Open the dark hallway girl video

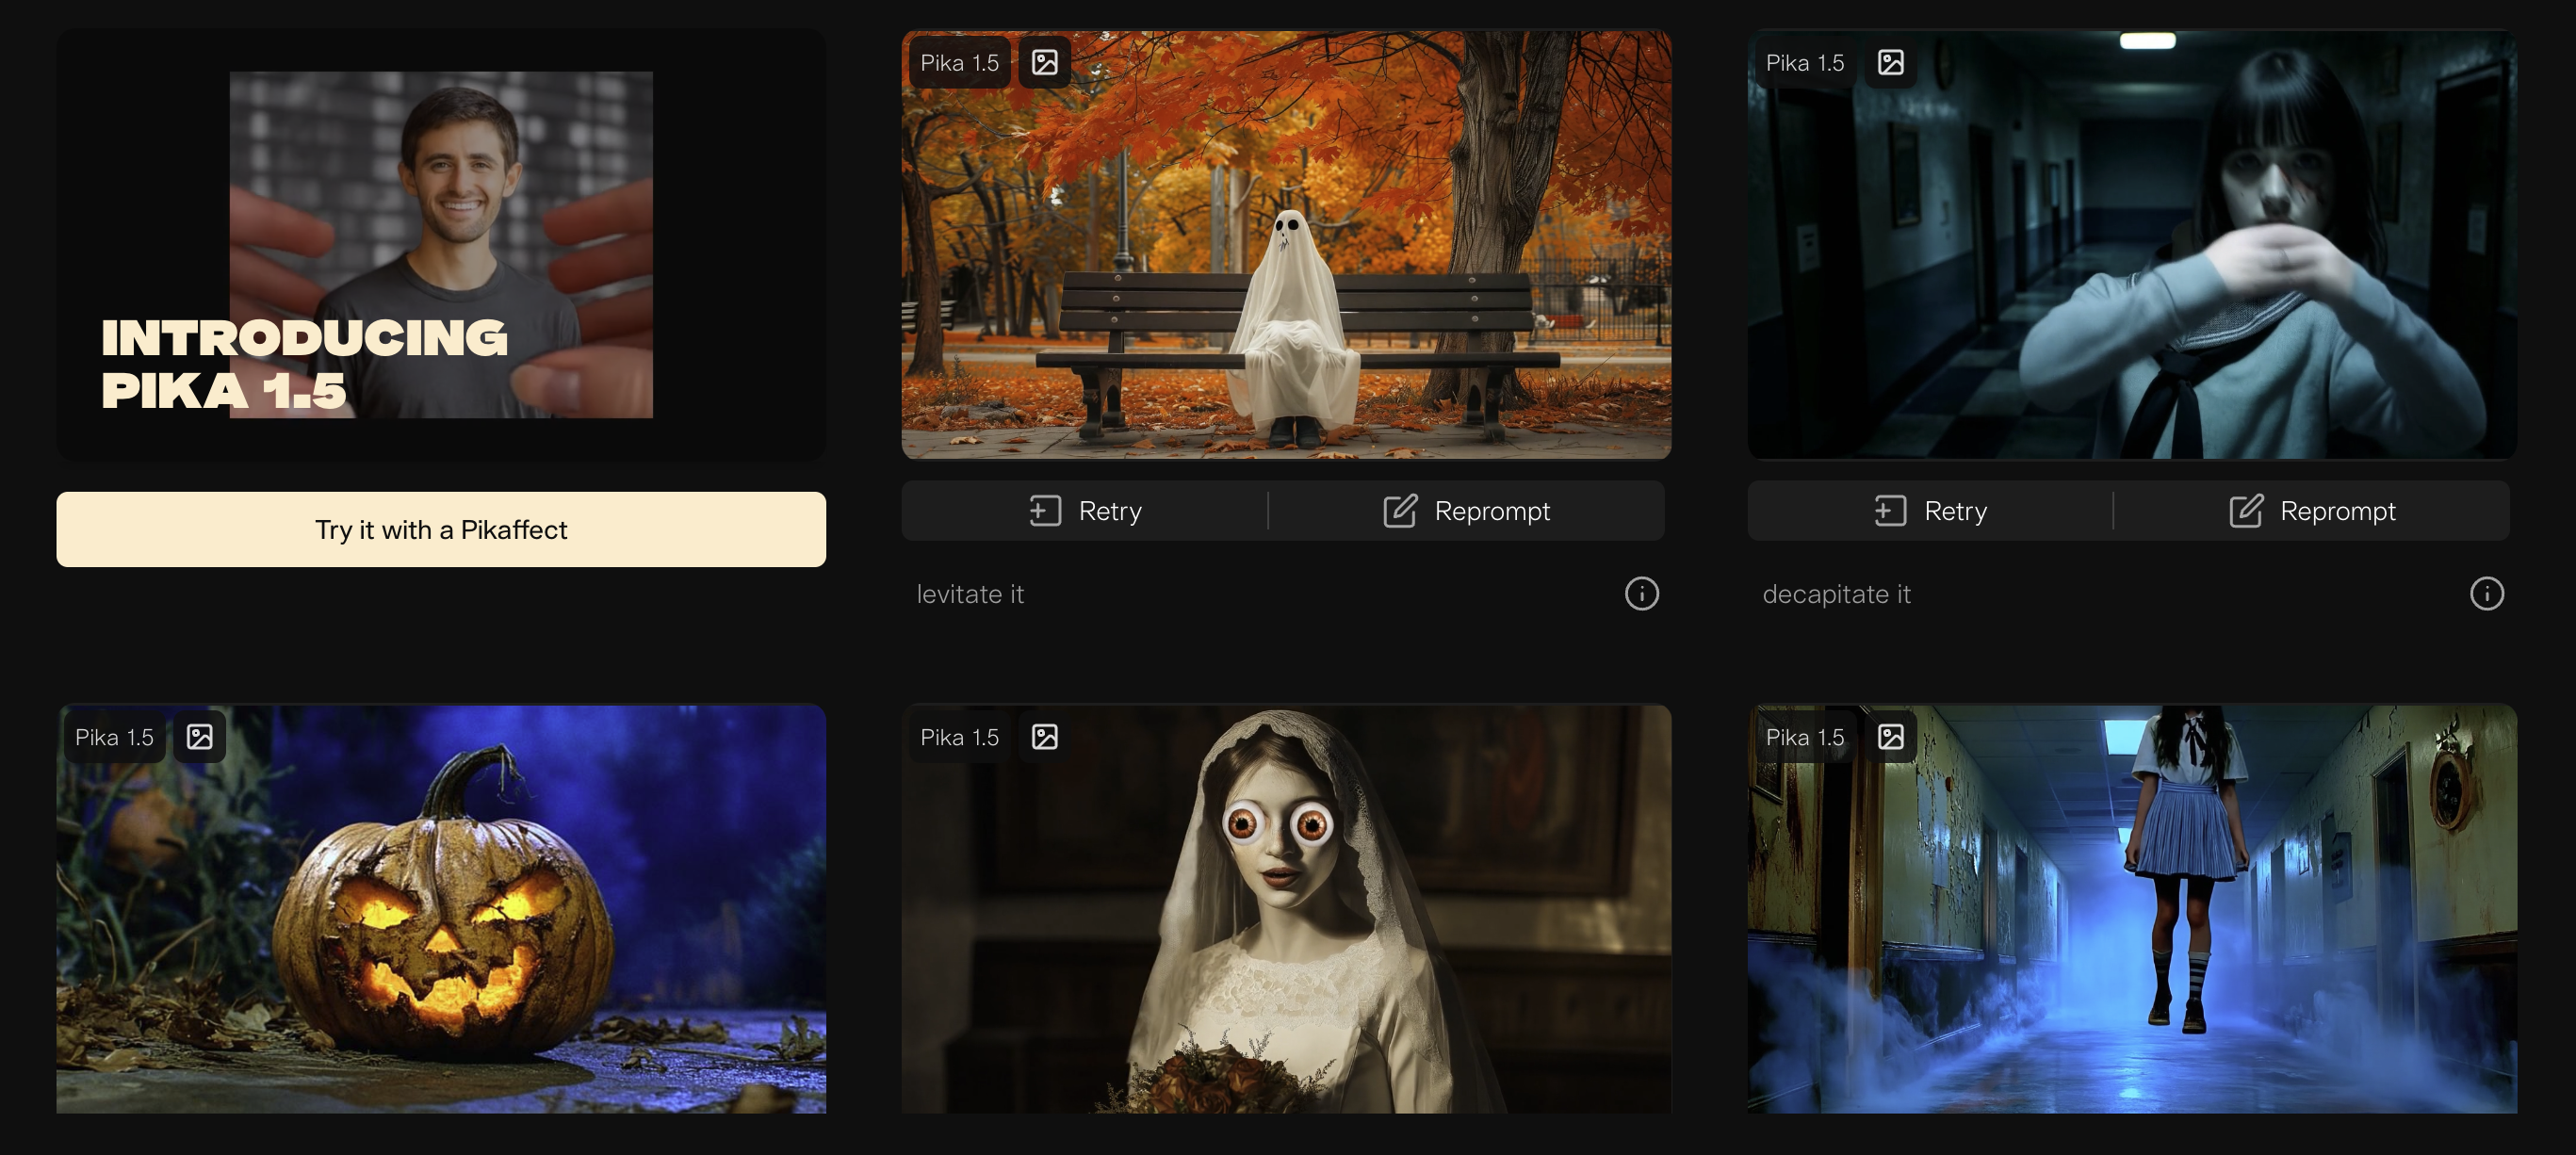click(2132, 245)
